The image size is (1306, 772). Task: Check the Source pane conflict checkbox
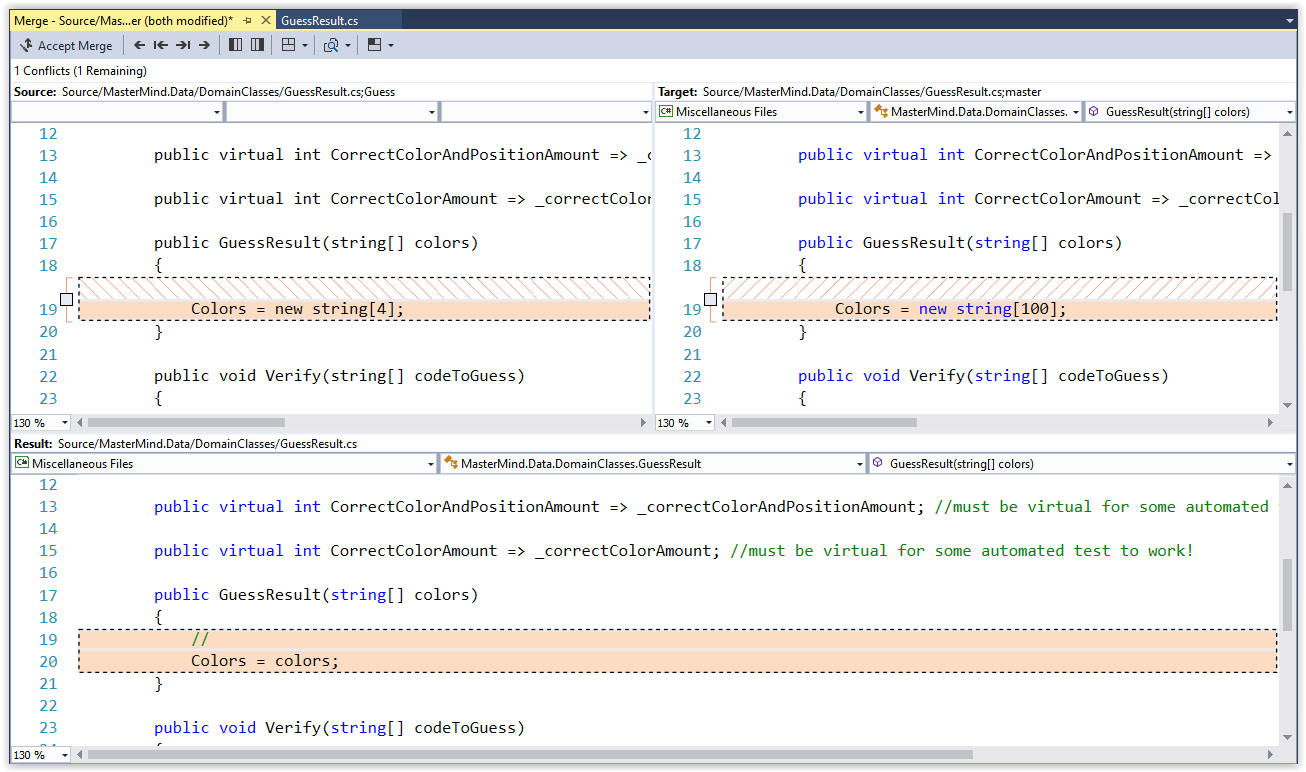pyautogui.click(x=66, y=299)
